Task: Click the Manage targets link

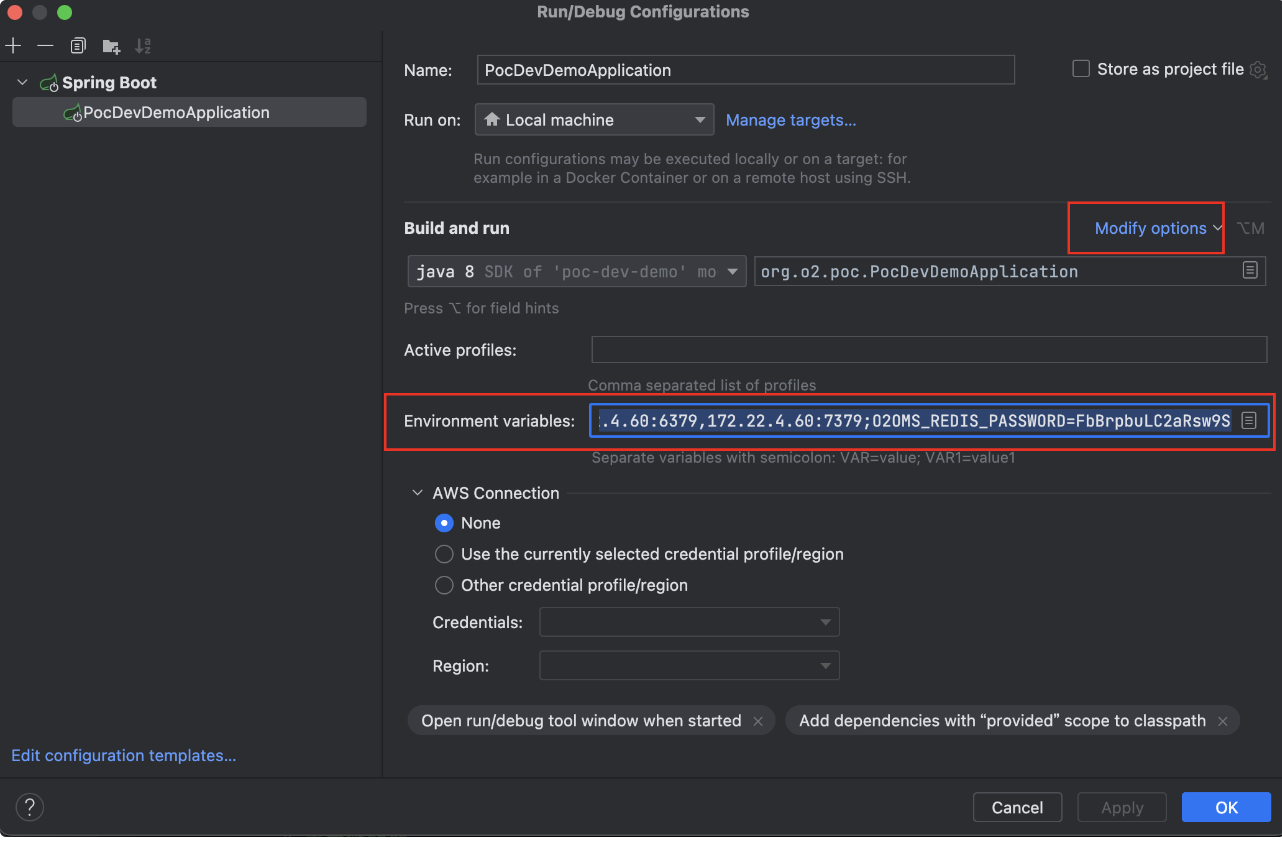Action: pyautogui.click(x=790, y=120)
